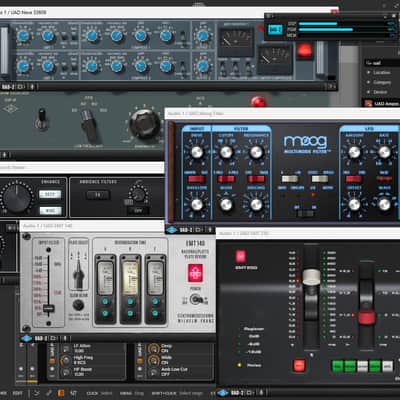Click the Moog Envelope knob

197,205
